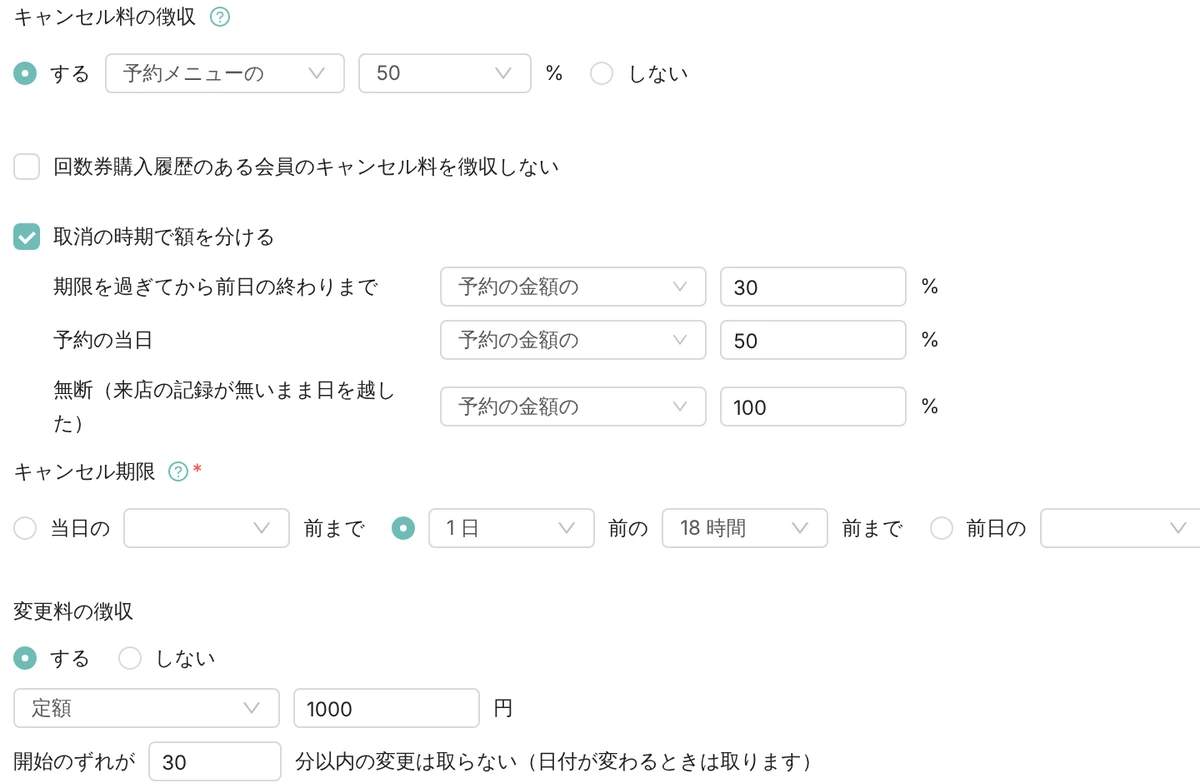Check 回数券購入履歴のある会員 exemption checkbox
The width and height of the screenshot is (1200, 783).
[x=27, y=167]
